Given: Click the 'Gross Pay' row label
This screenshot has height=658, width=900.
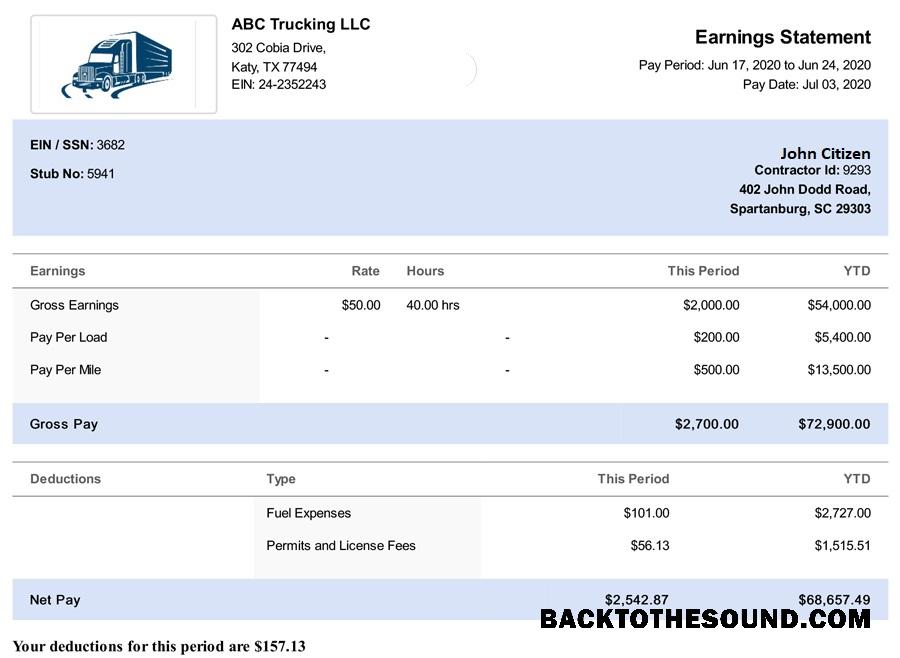Looking at the screenshot, I should click(x=64, y=424).
